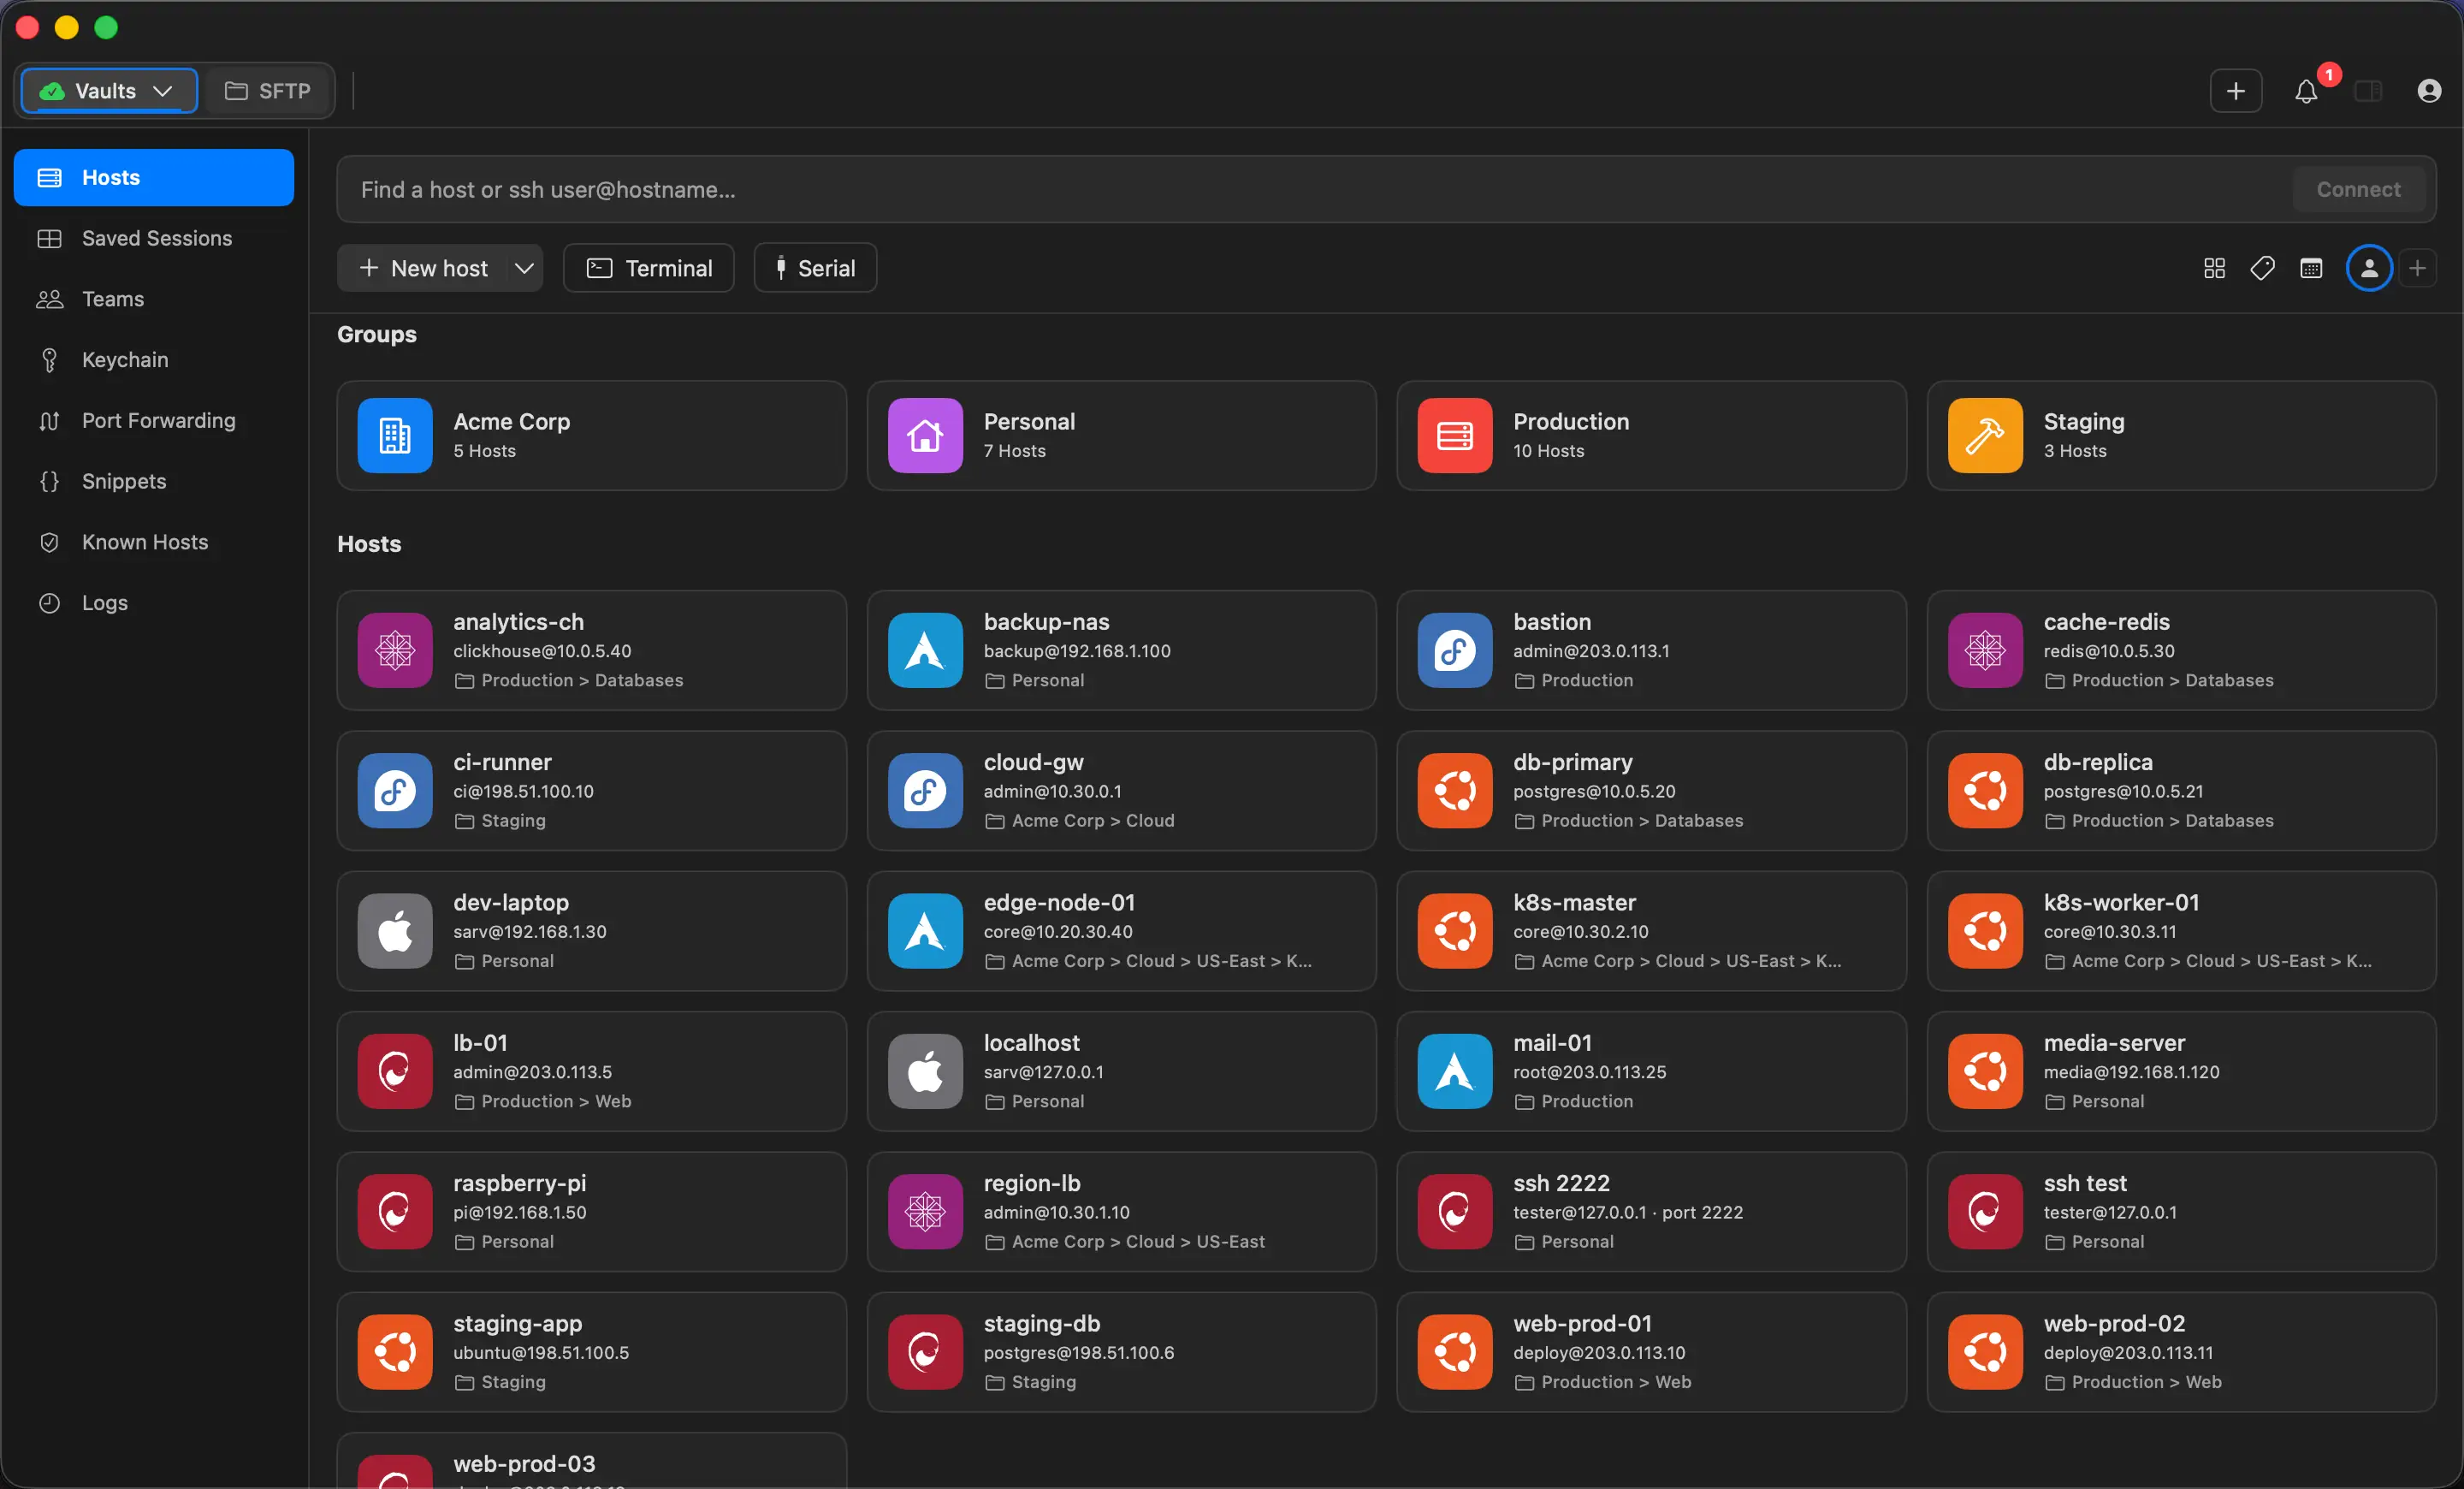Screen dimensions: 2464x1489
Task: Open the Production group icon
Action: [1454, 435]
